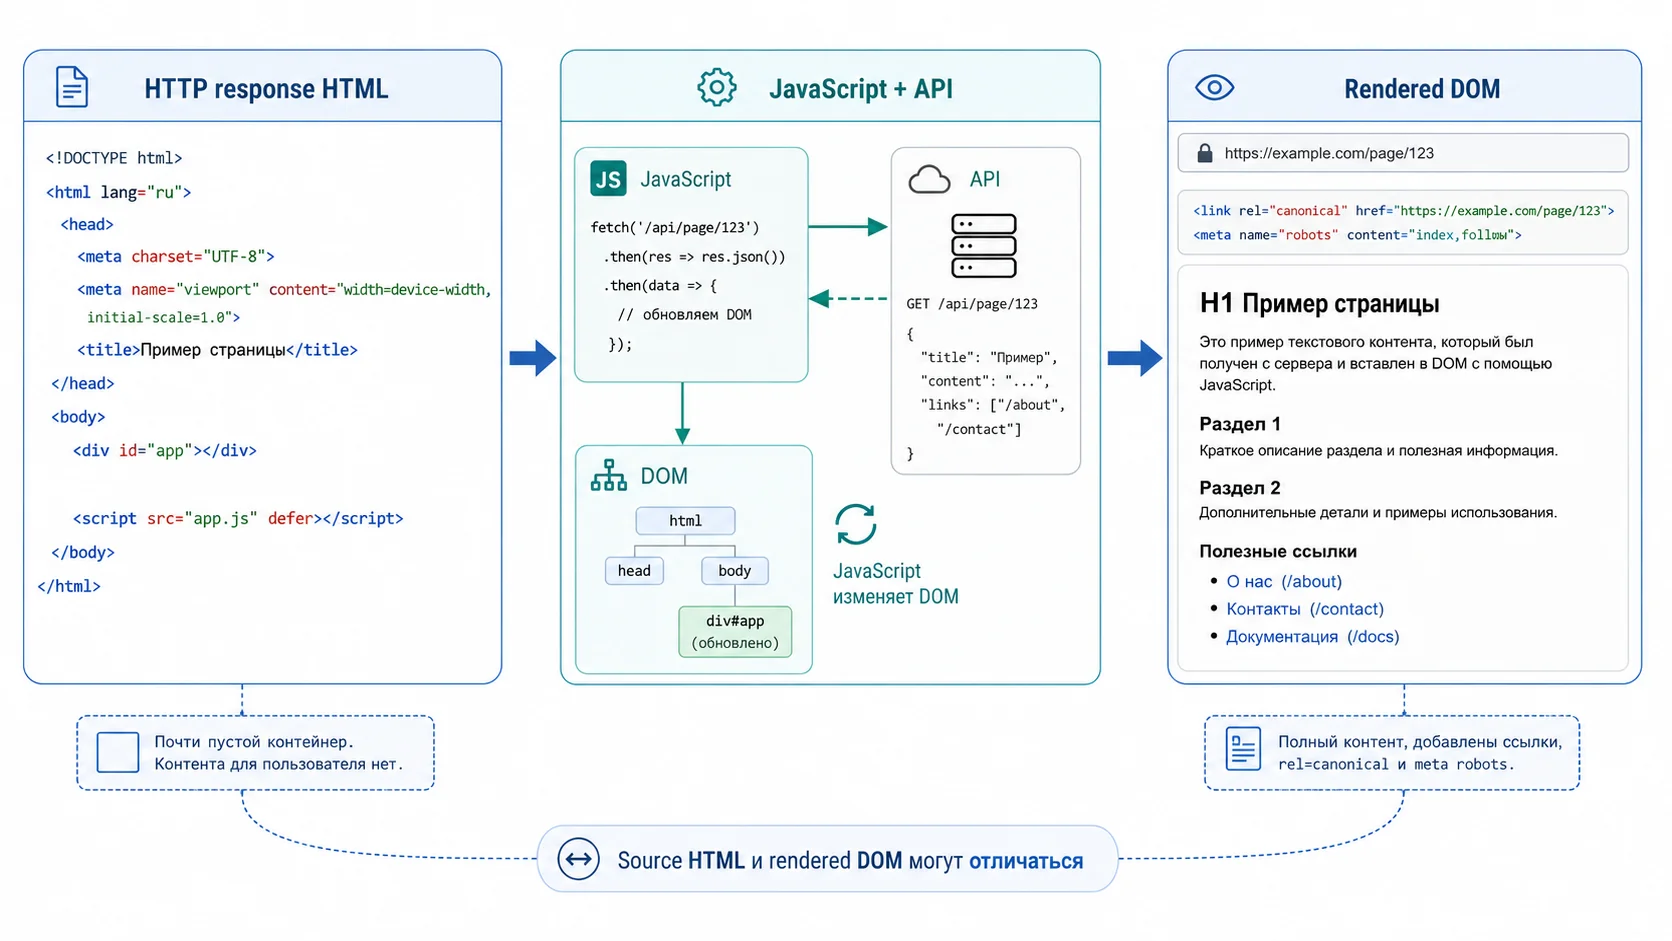This screenshot has height=941, width=1672.
Task: Select the green JS badge icon
Action: 608,179
